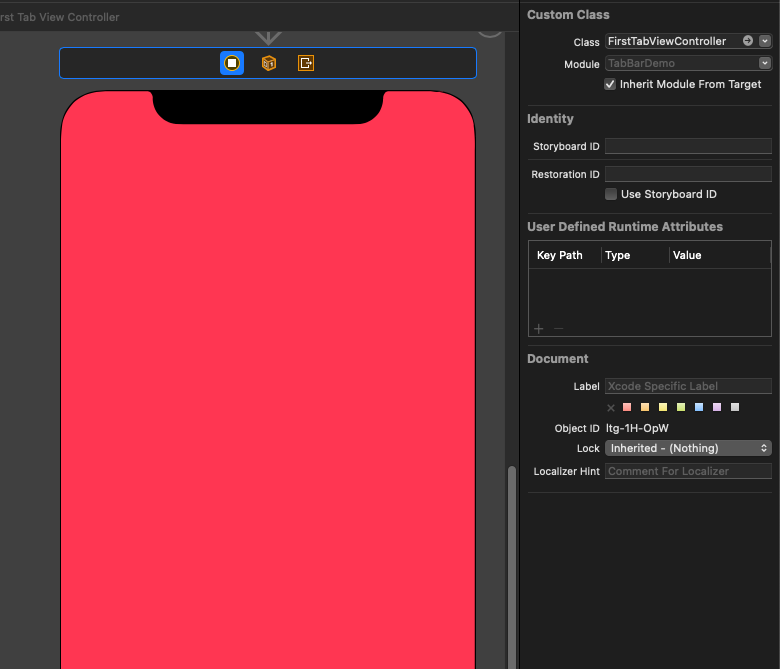Toggle Inherit Module From Target checkbox
Screen dimensions: 780x669
click(x=610, y=84)
